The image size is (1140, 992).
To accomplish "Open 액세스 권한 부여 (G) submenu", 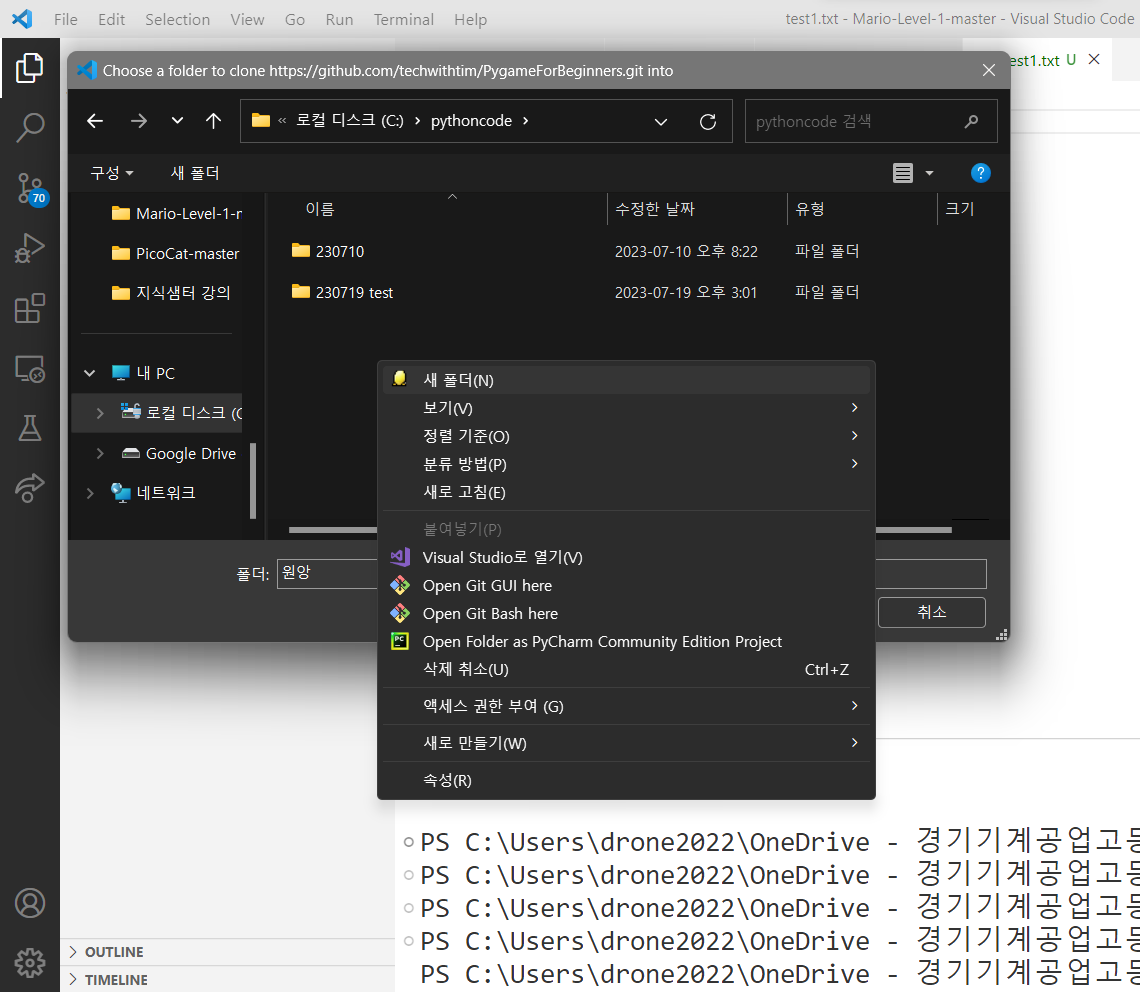I will [627, 706].
